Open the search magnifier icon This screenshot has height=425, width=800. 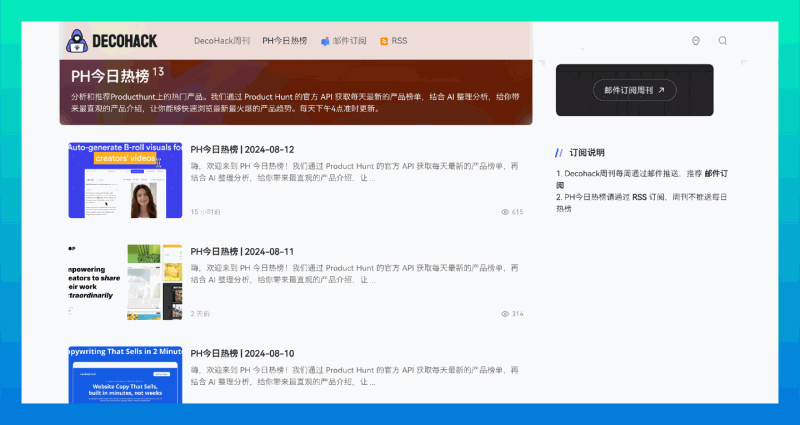[722, 41]
